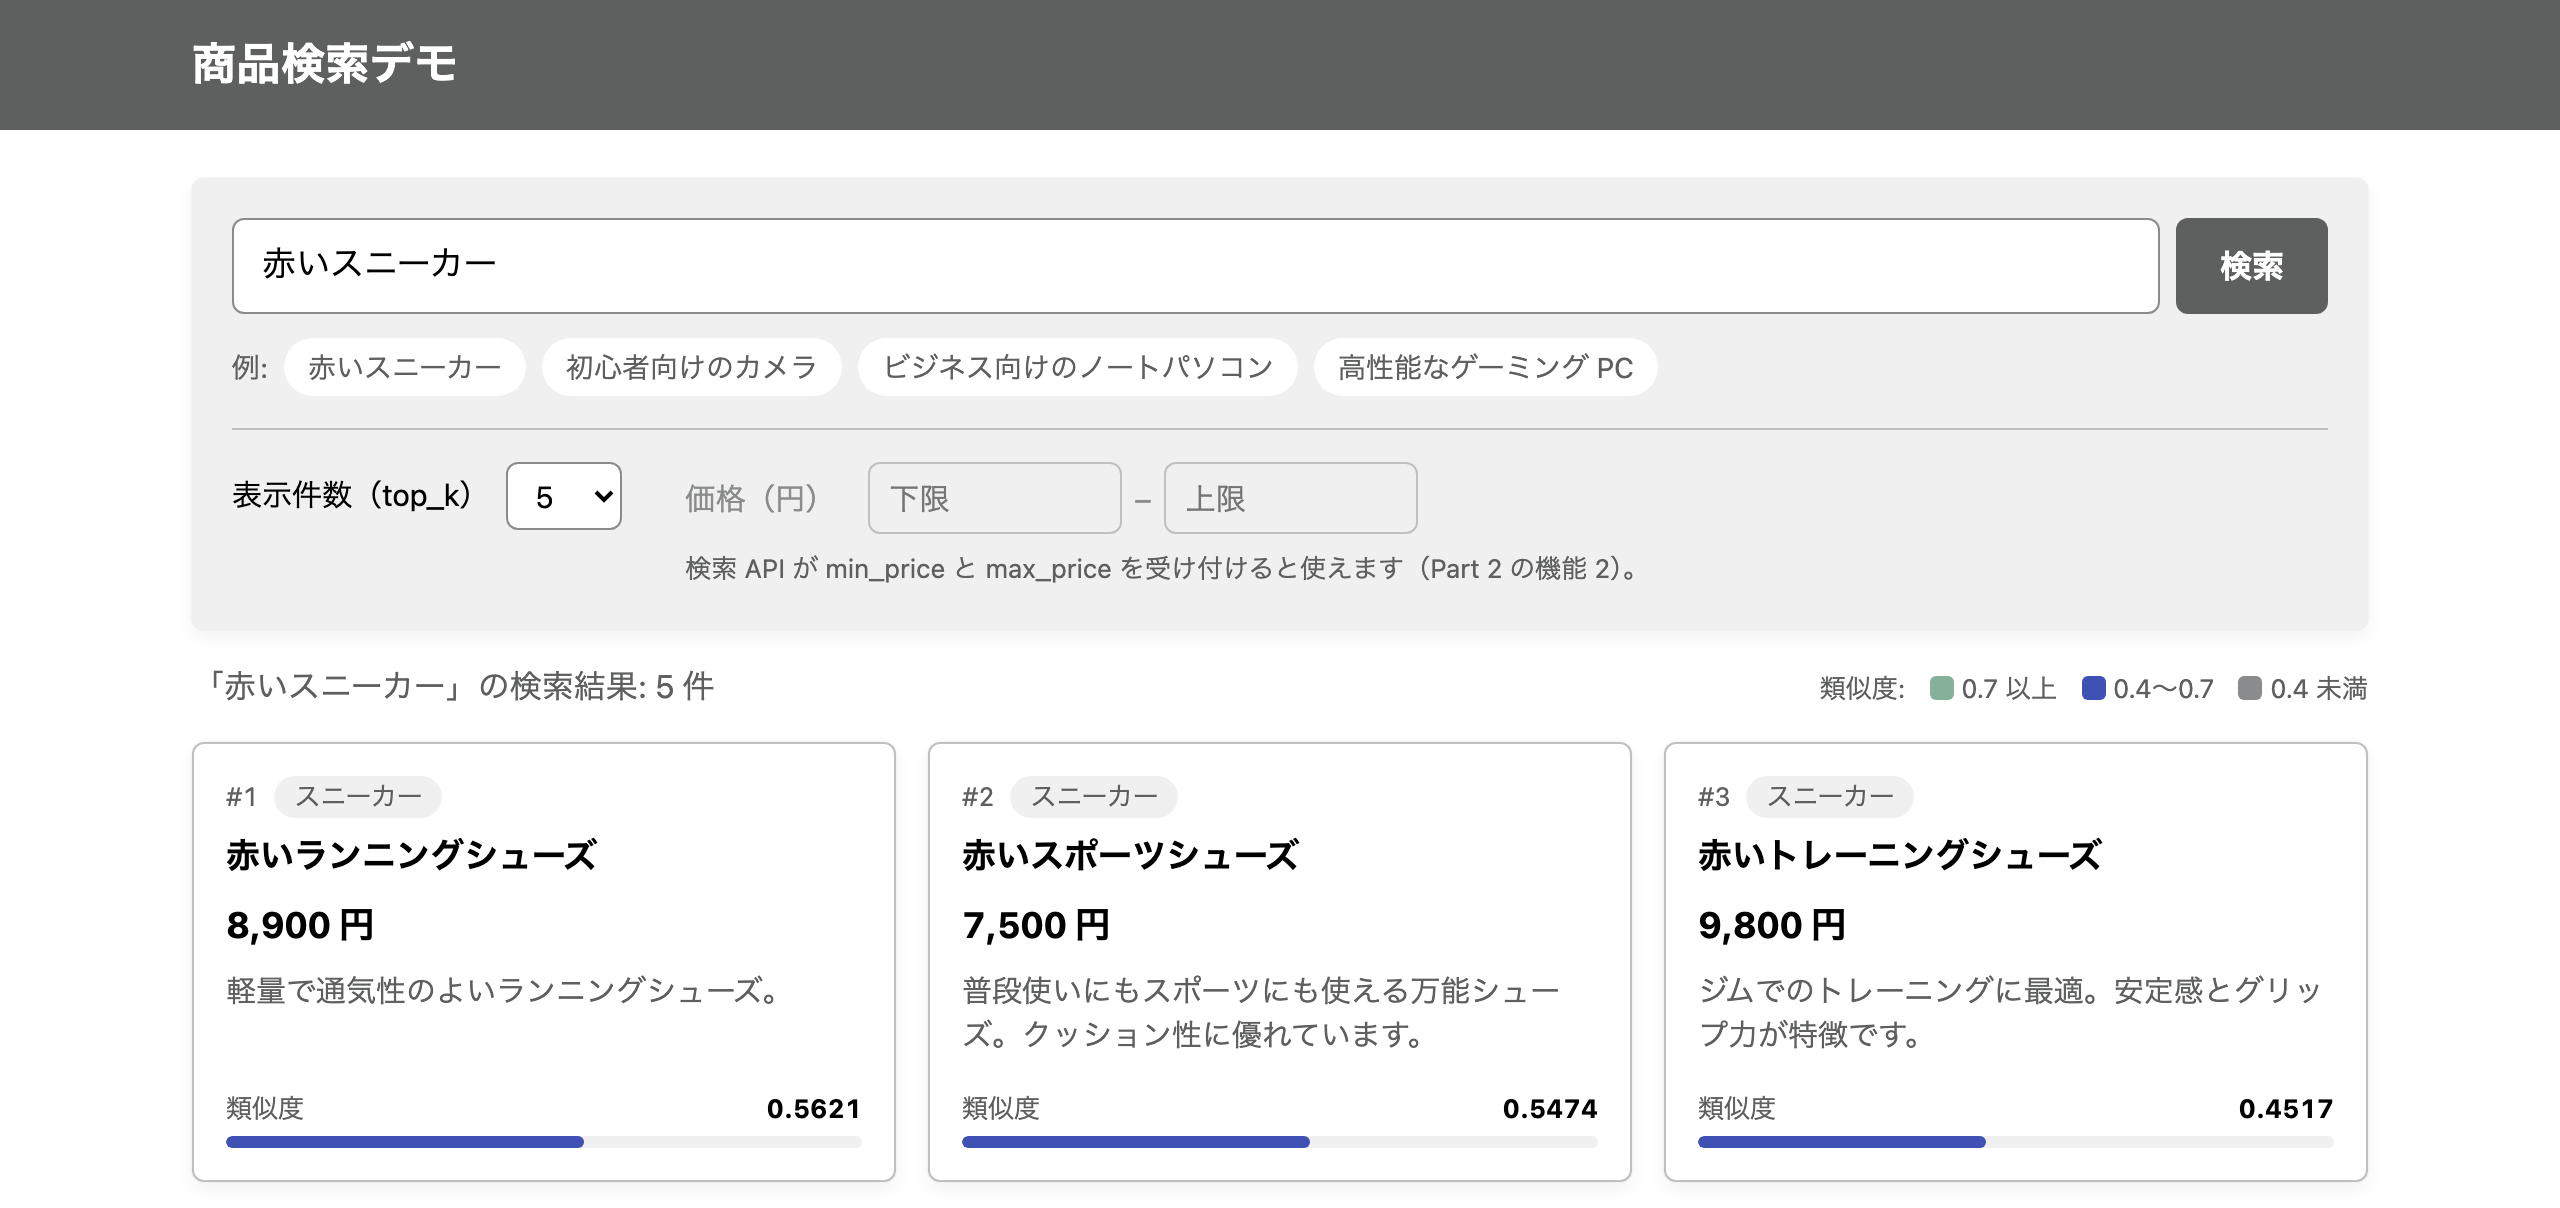Click the similarity score 0.5474
Screen dimensions: 2560x1208
pos(1550,1108)
